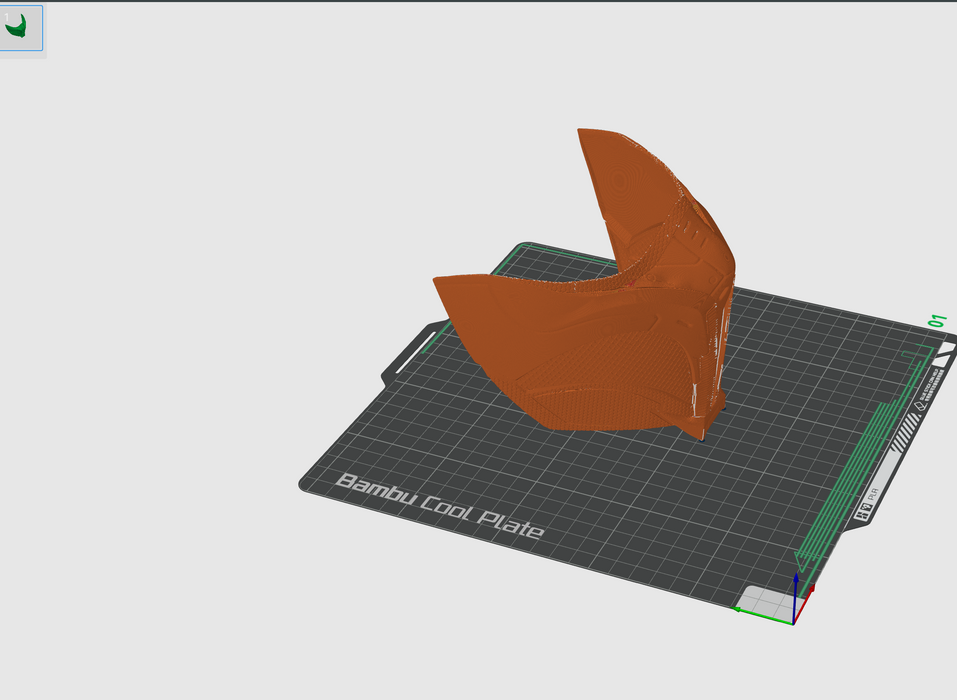This screenshot has width=957, height=700.
Task: Click the HS icon beside the PLA label
Action: tap(861, 515)
